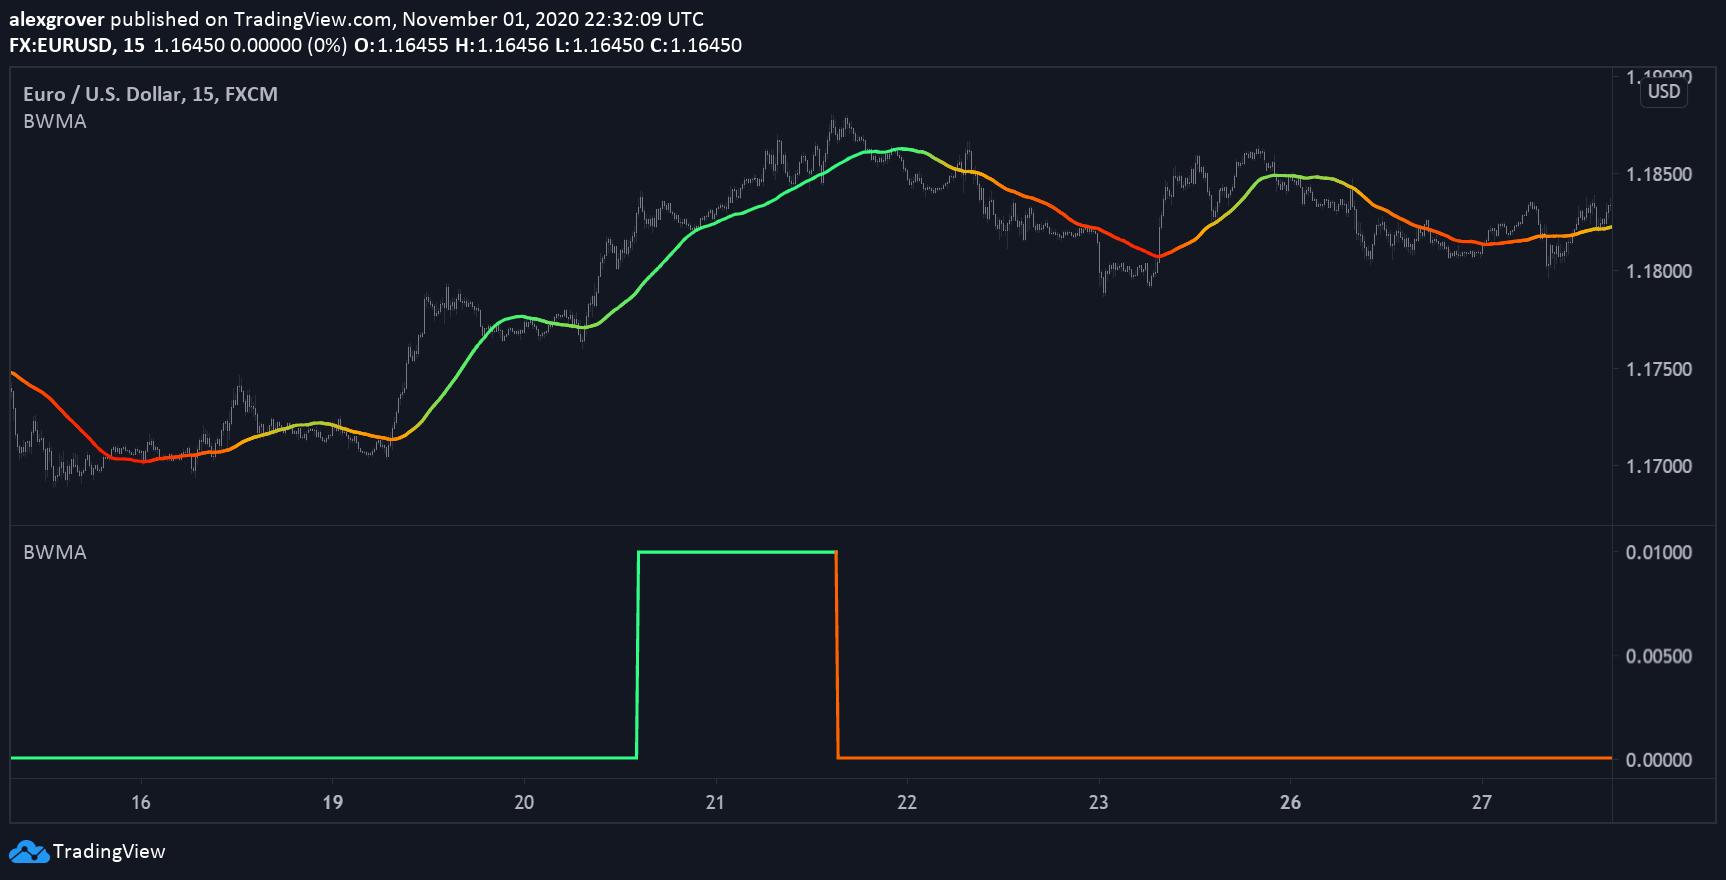
Task: Click the BWMA label in the lower pane
Action: tap(55, 552)
